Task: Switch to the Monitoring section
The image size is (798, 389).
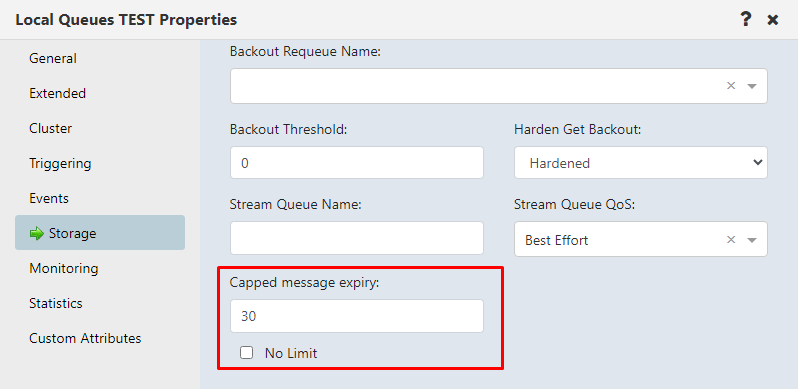Action: point(64,268)
